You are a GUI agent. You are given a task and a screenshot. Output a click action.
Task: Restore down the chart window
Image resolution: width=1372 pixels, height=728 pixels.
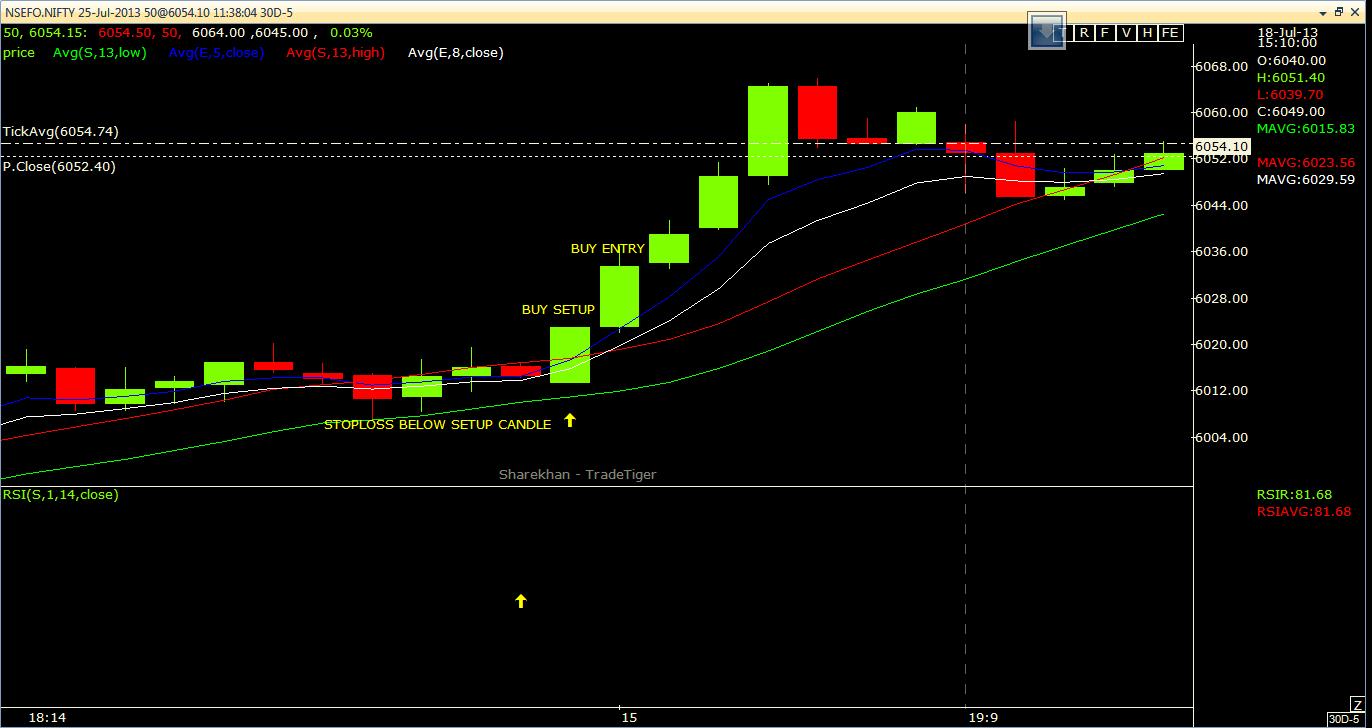pyautogui.click(x=1341, y=12)
